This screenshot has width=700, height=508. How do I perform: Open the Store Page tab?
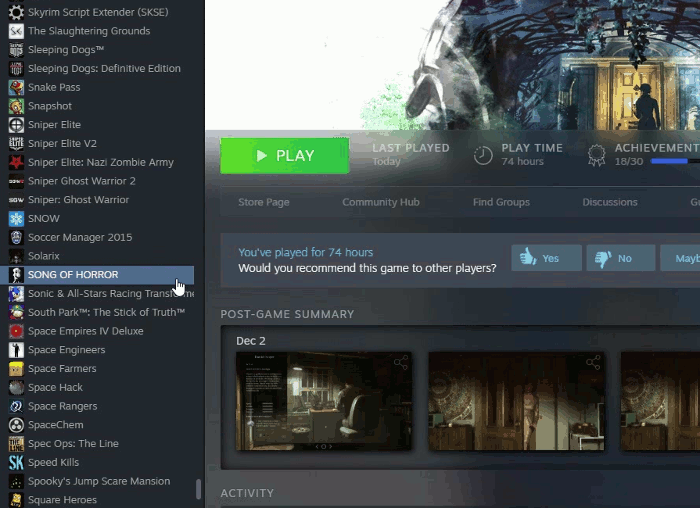(x=264, y=202)
